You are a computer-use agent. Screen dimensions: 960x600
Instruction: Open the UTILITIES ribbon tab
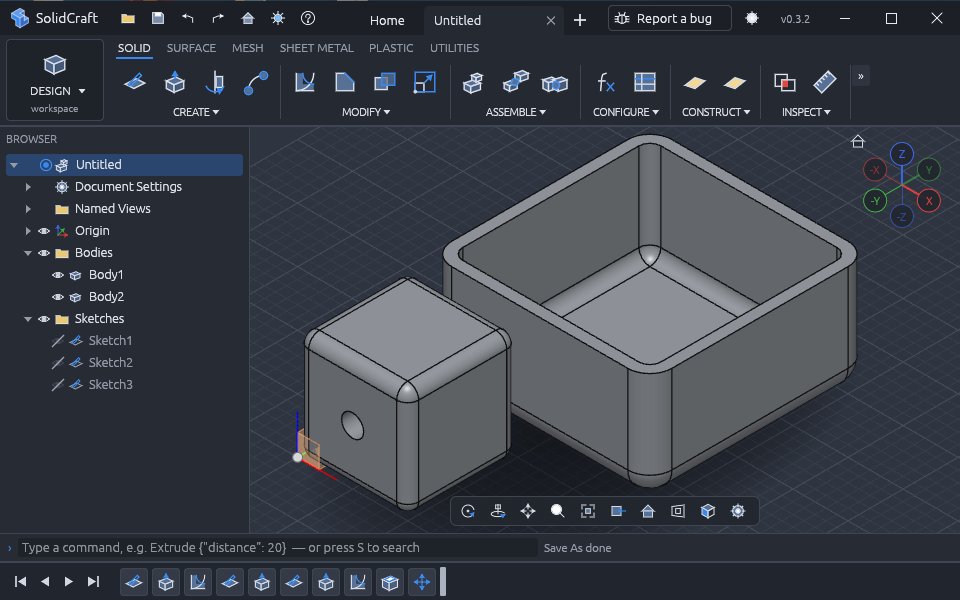coord(454,48)
